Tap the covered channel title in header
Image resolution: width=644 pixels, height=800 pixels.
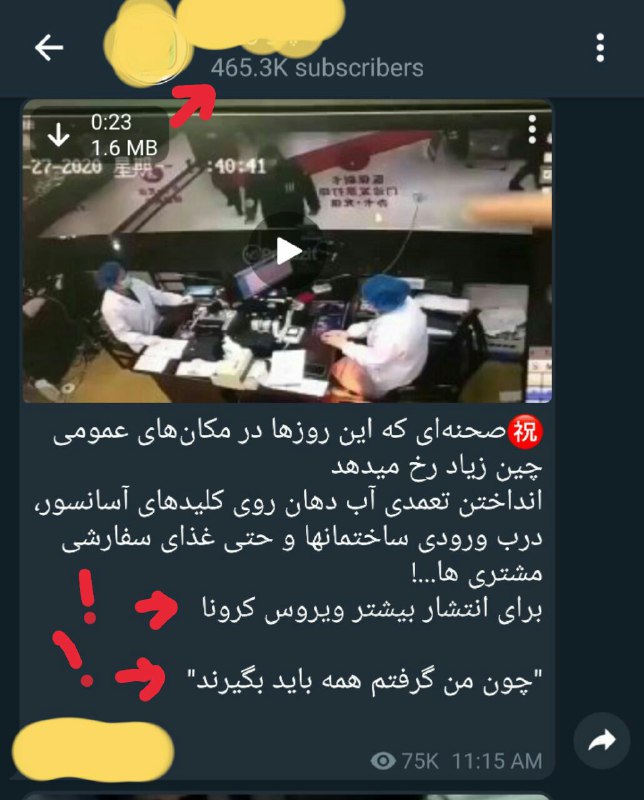(260, 26)
